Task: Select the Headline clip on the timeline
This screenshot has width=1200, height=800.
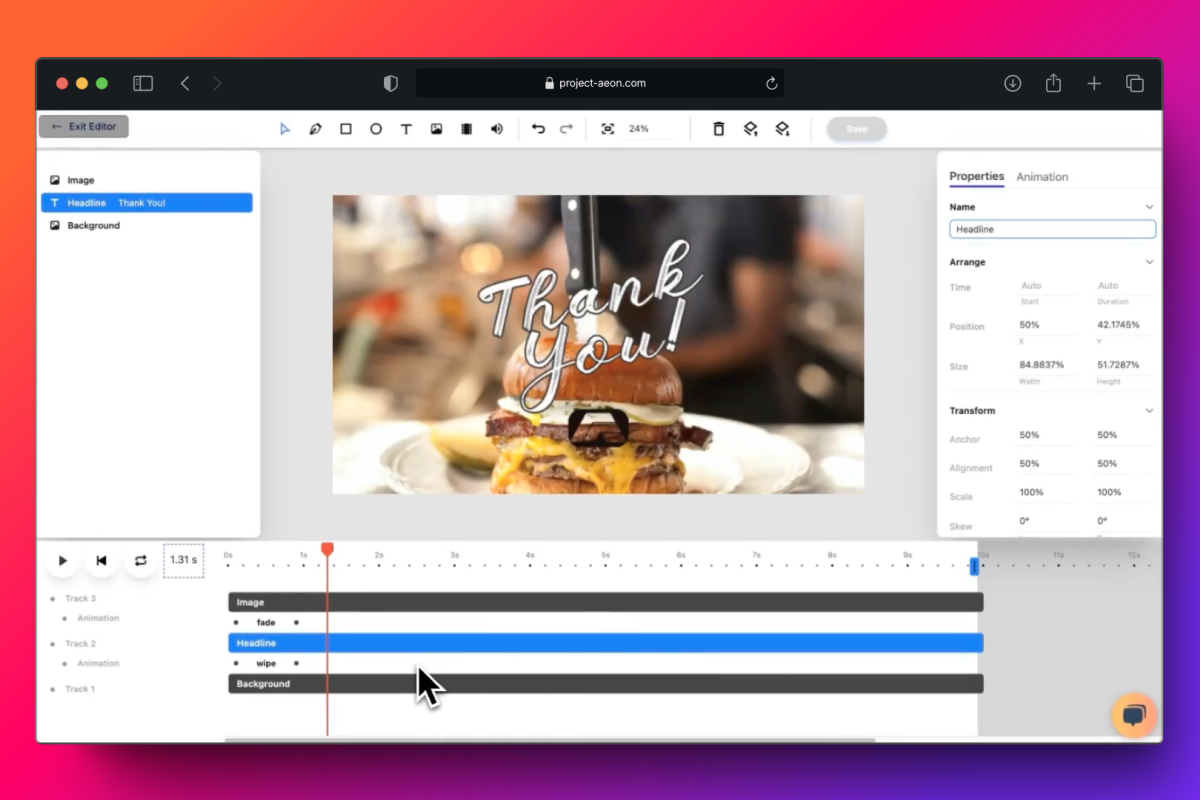Action: click(605, 643)
